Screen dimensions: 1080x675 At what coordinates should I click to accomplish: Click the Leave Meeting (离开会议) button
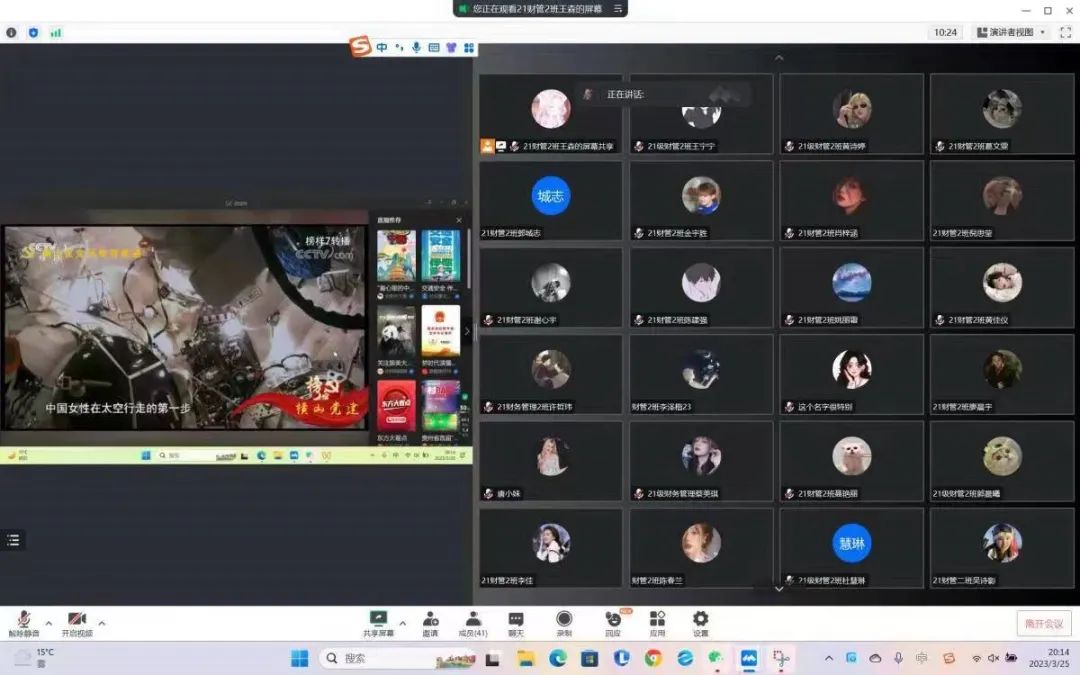pos(1044,623)
